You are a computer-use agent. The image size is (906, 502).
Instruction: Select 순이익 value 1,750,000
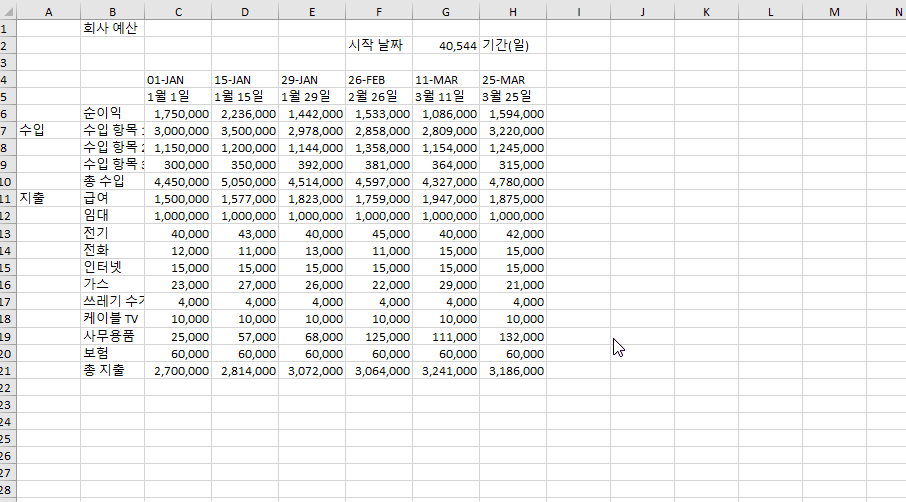(178, 114)
